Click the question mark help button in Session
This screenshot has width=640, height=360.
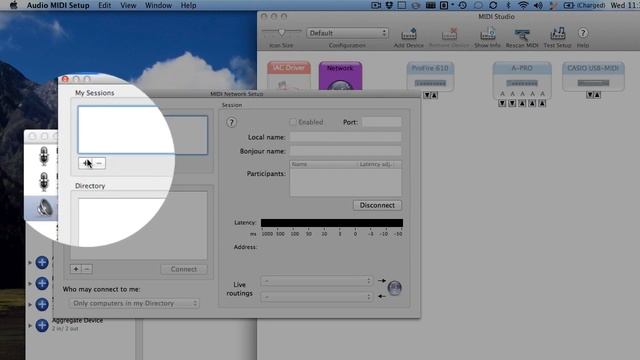(231, 122)
